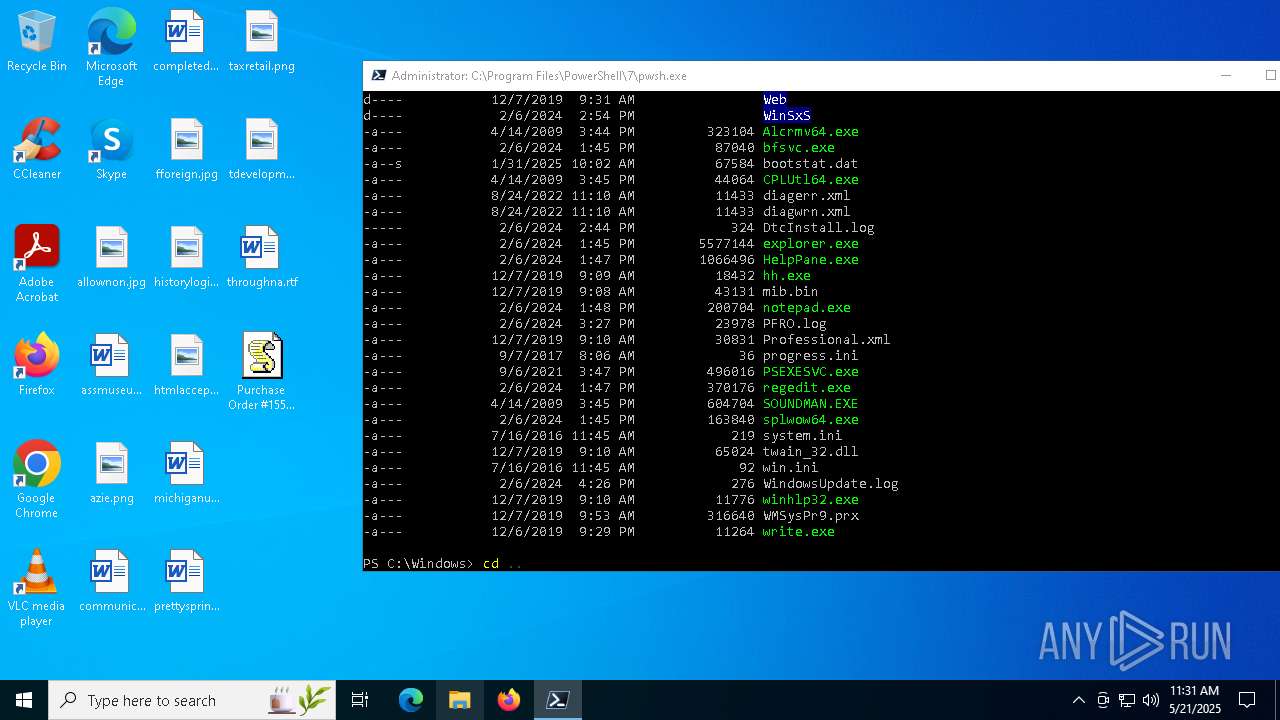Select htmlaccep... image file

(x=186, y=366)
